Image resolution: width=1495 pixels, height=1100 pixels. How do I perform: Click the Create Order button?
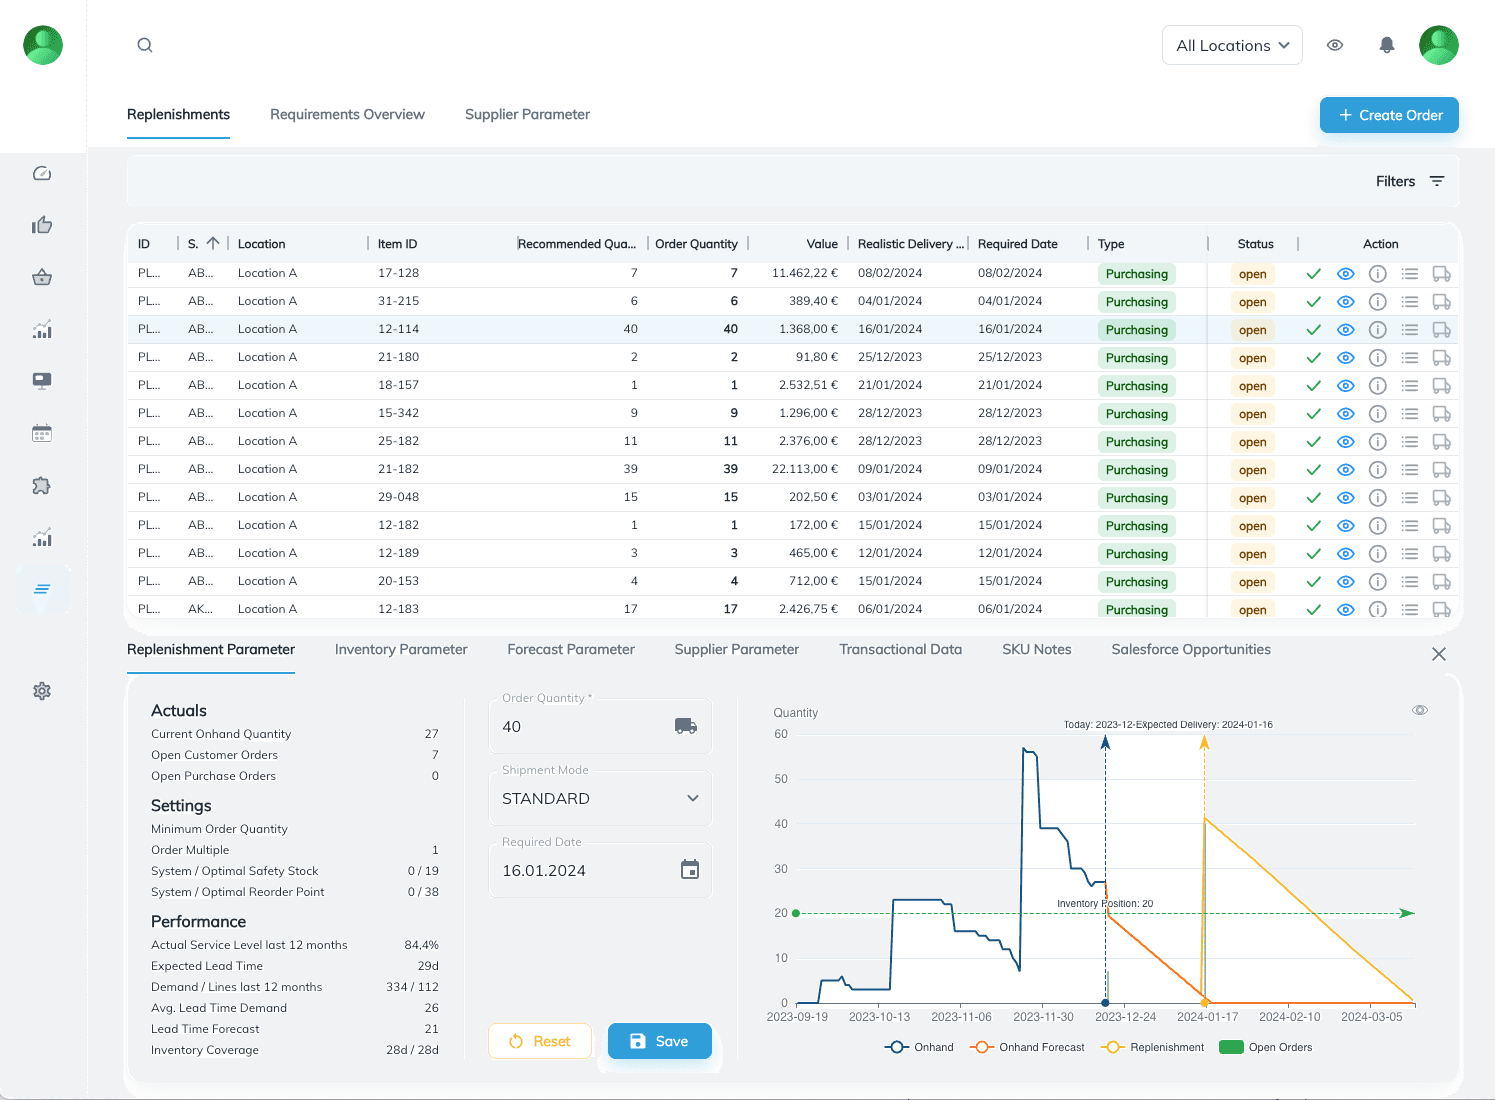coord(1389,114)
